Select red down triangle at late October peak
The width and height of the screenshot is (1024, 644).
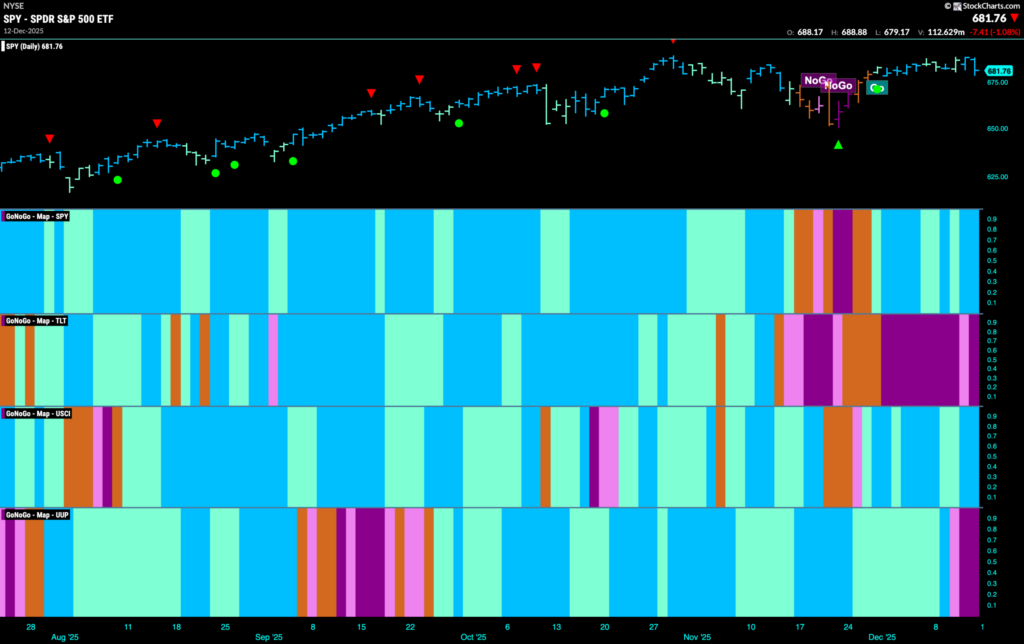pos(673,42)
